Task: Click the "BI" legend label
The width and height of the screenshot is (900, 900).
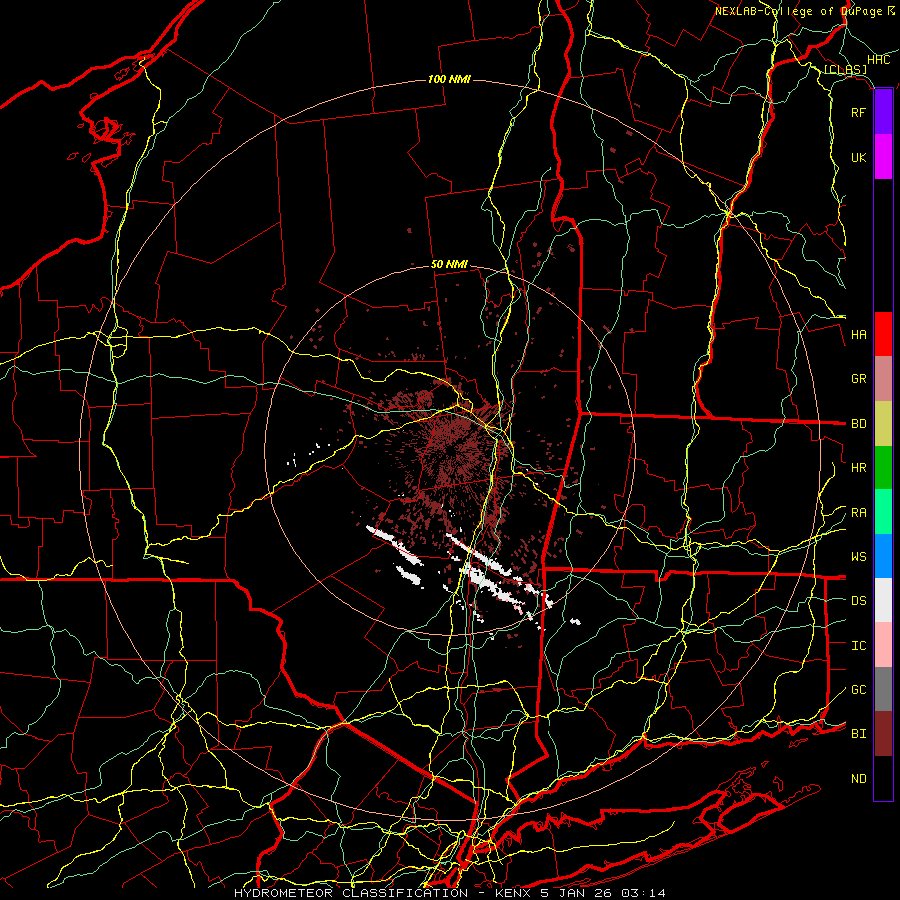Action: pos(858,734)
